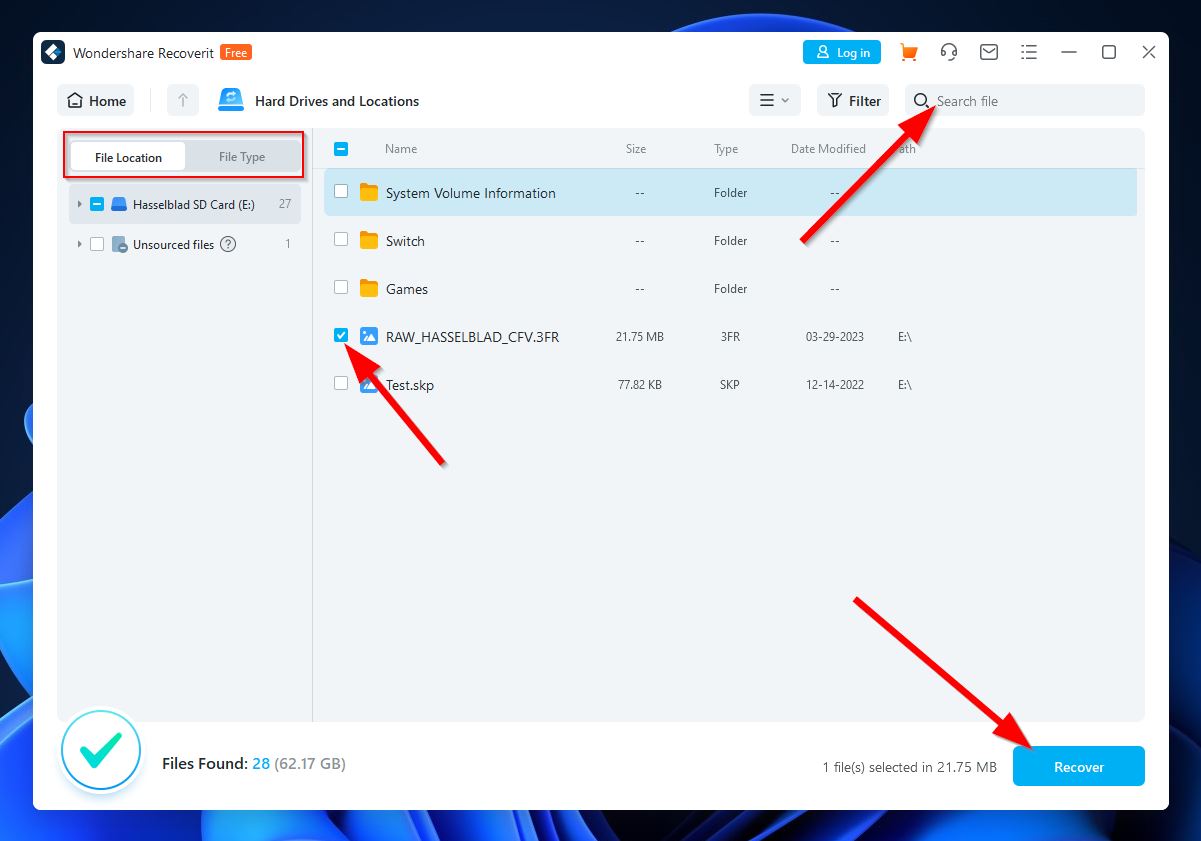Screen dimensions: 1201x841
Task: Open the main menu list icon
Action: coord(1029,52)
